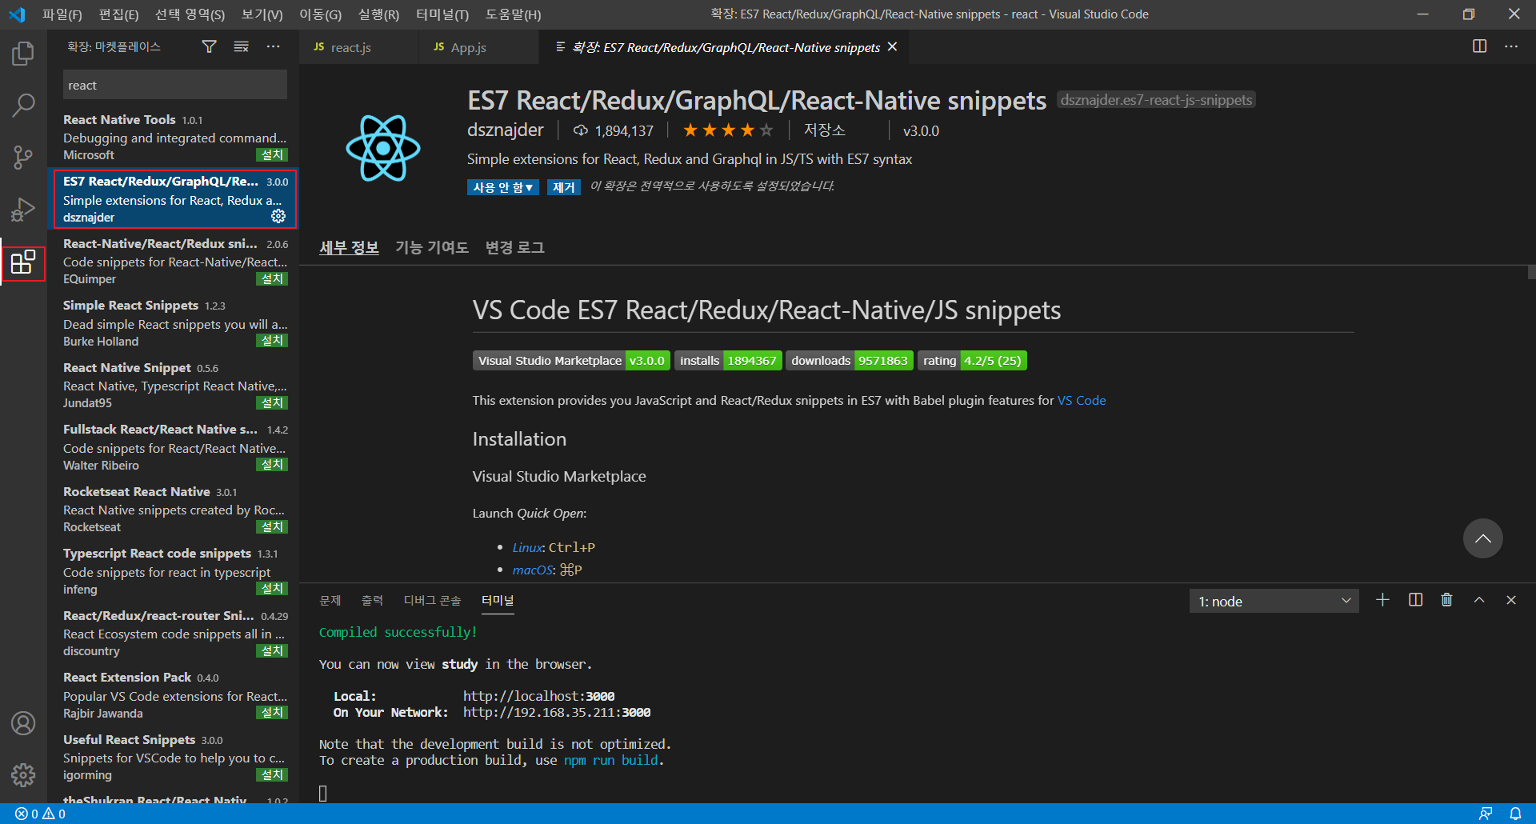The image size is (1536, 824).
Task: Split the editor to the right
Action: point(1480,46)
